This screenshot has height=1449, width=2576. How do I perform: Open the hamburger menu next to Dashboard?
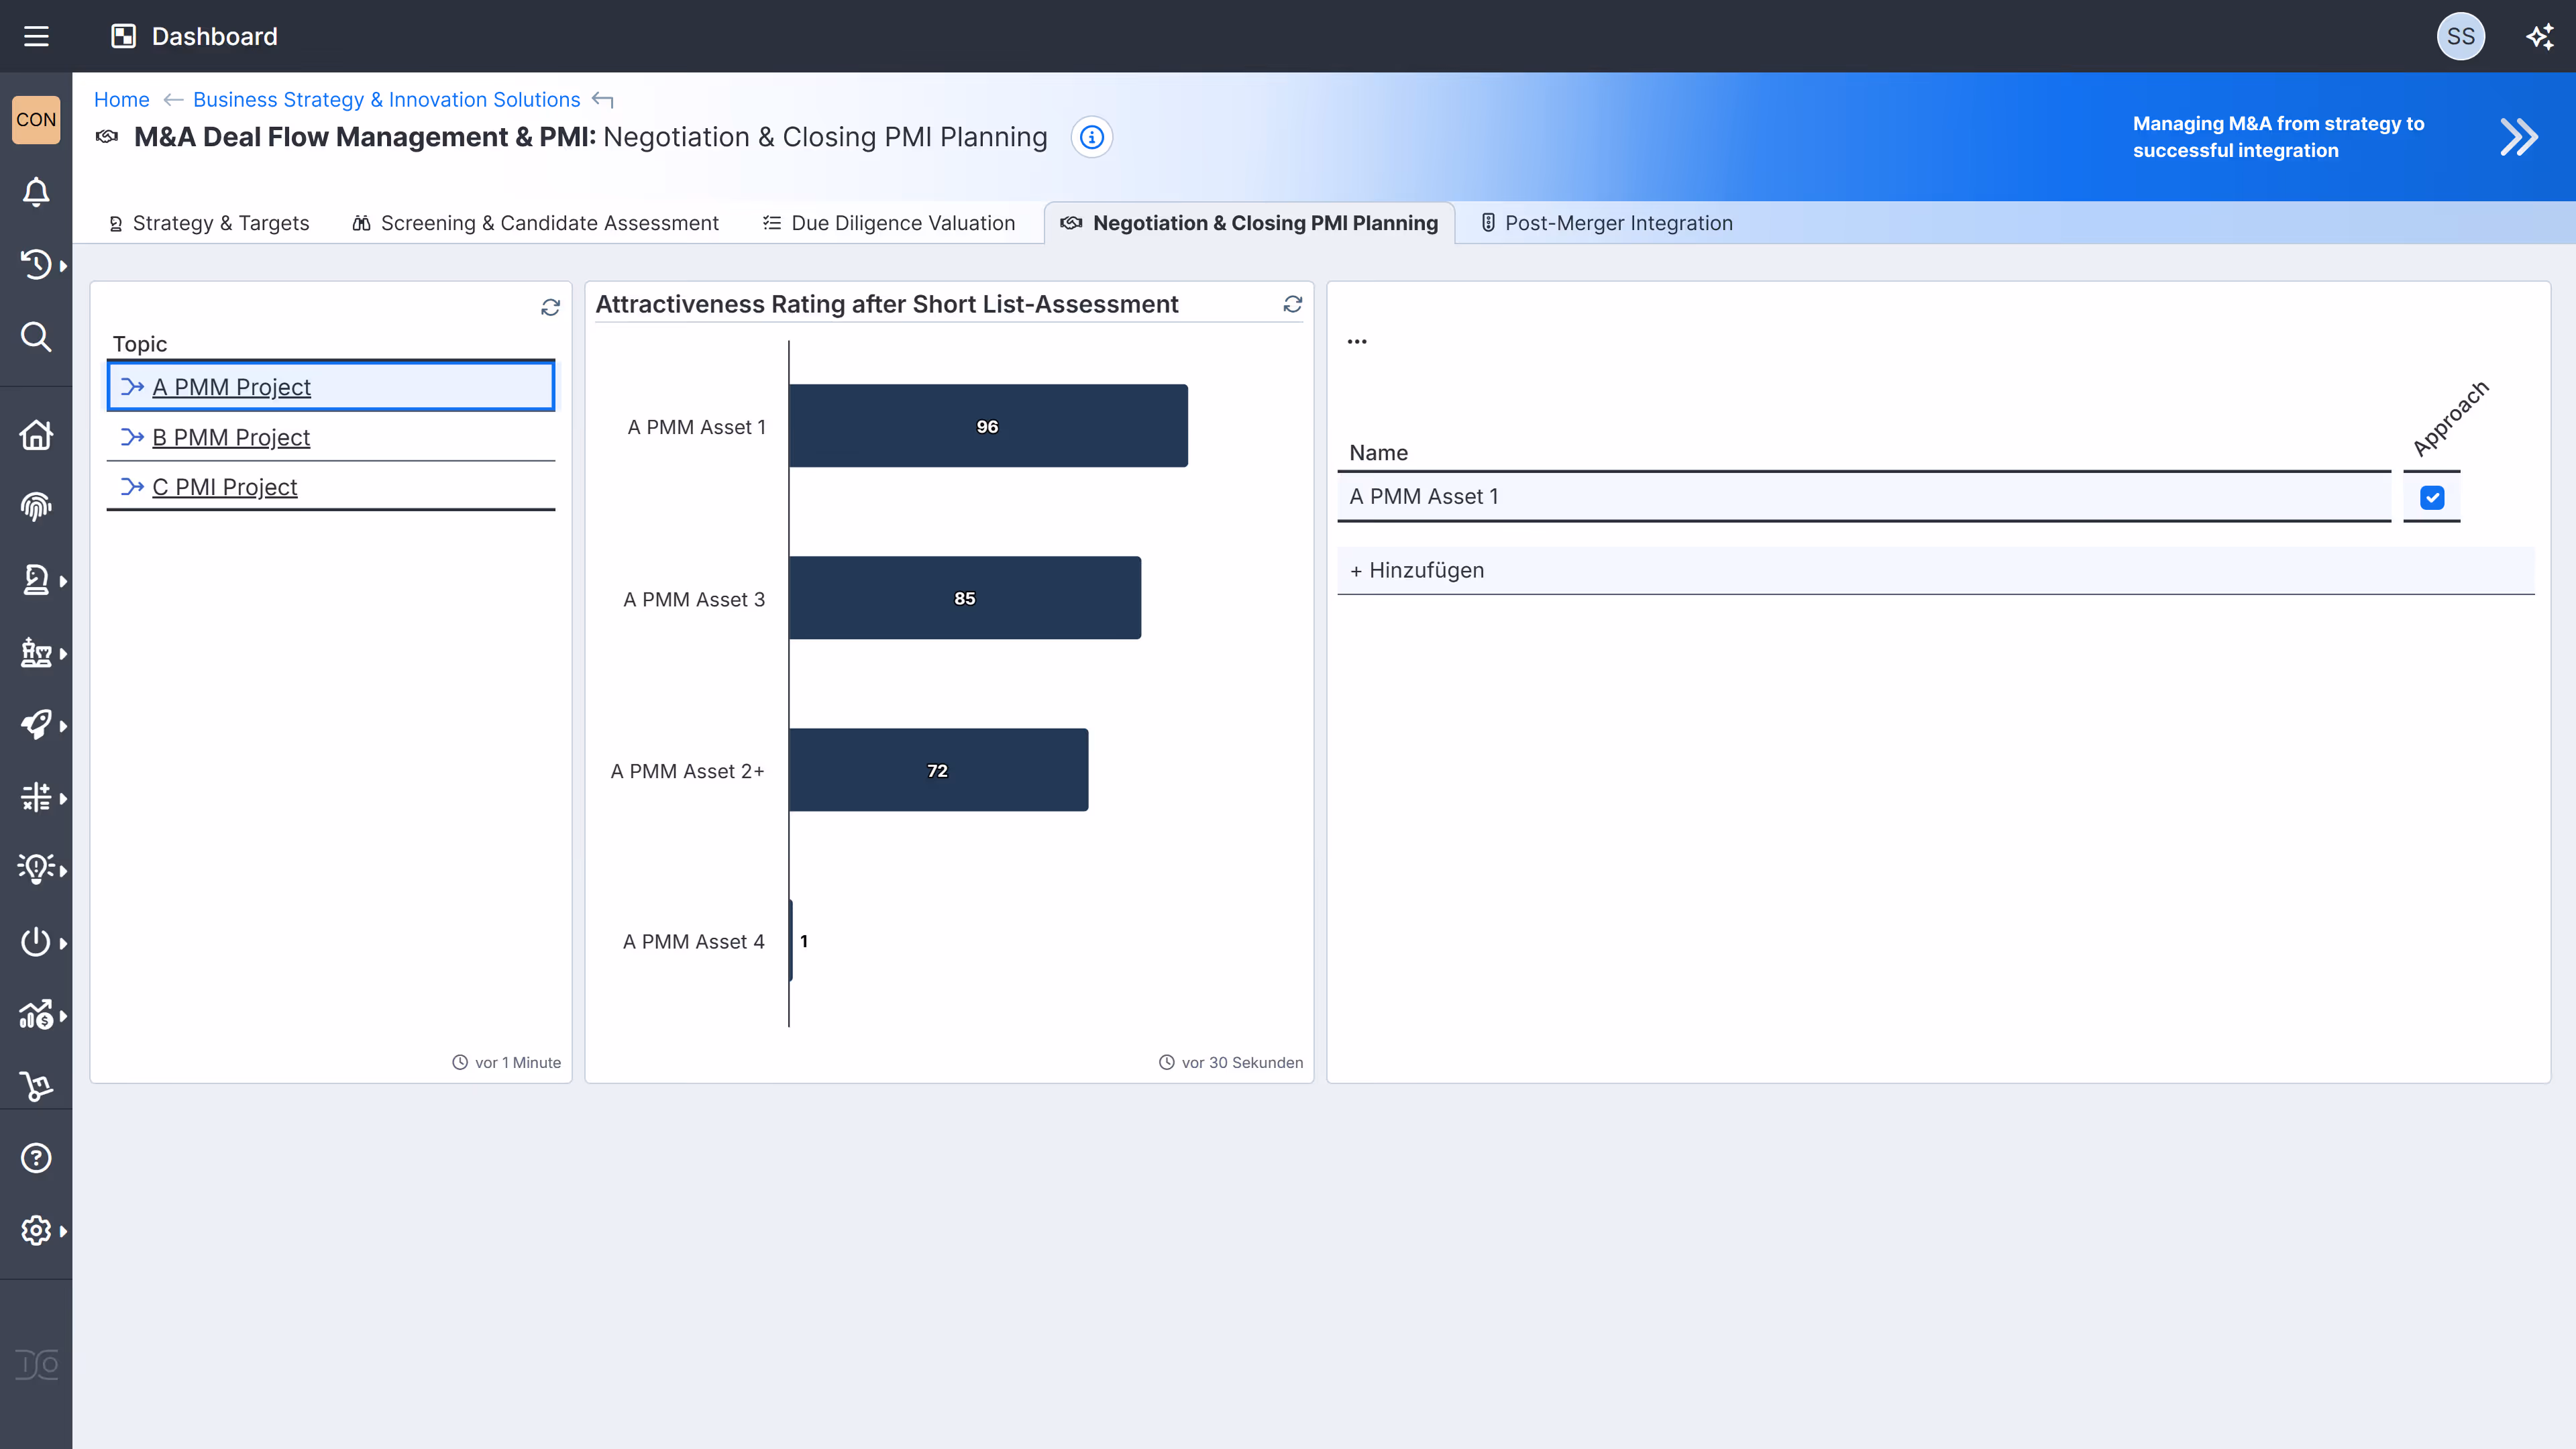(x=37, y=36)
